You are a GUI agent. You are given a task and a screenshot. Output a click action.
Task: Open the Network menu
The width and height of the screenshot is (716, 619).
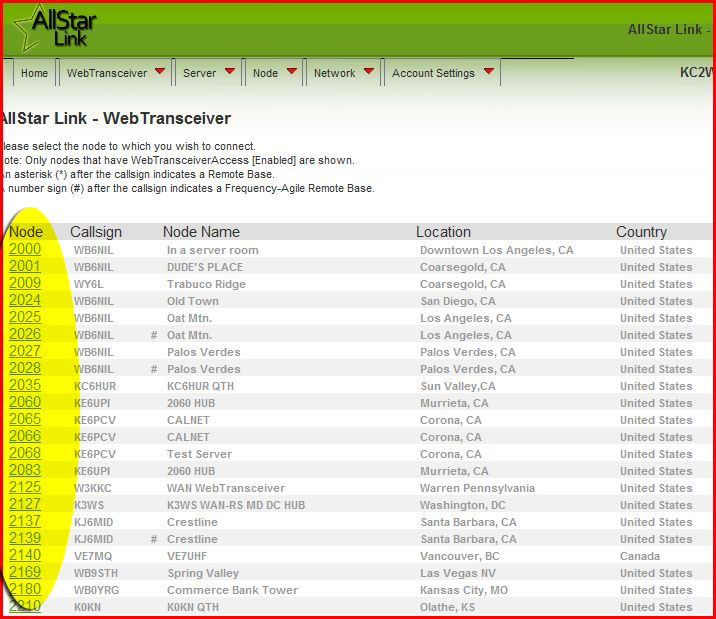click(334, 73)
